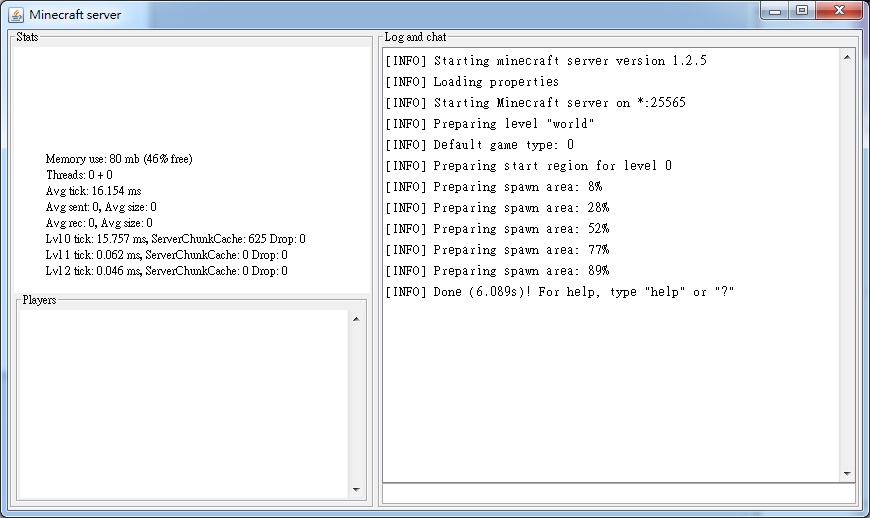
Task: Focus the server command input field
Action: tap(618, 493)
